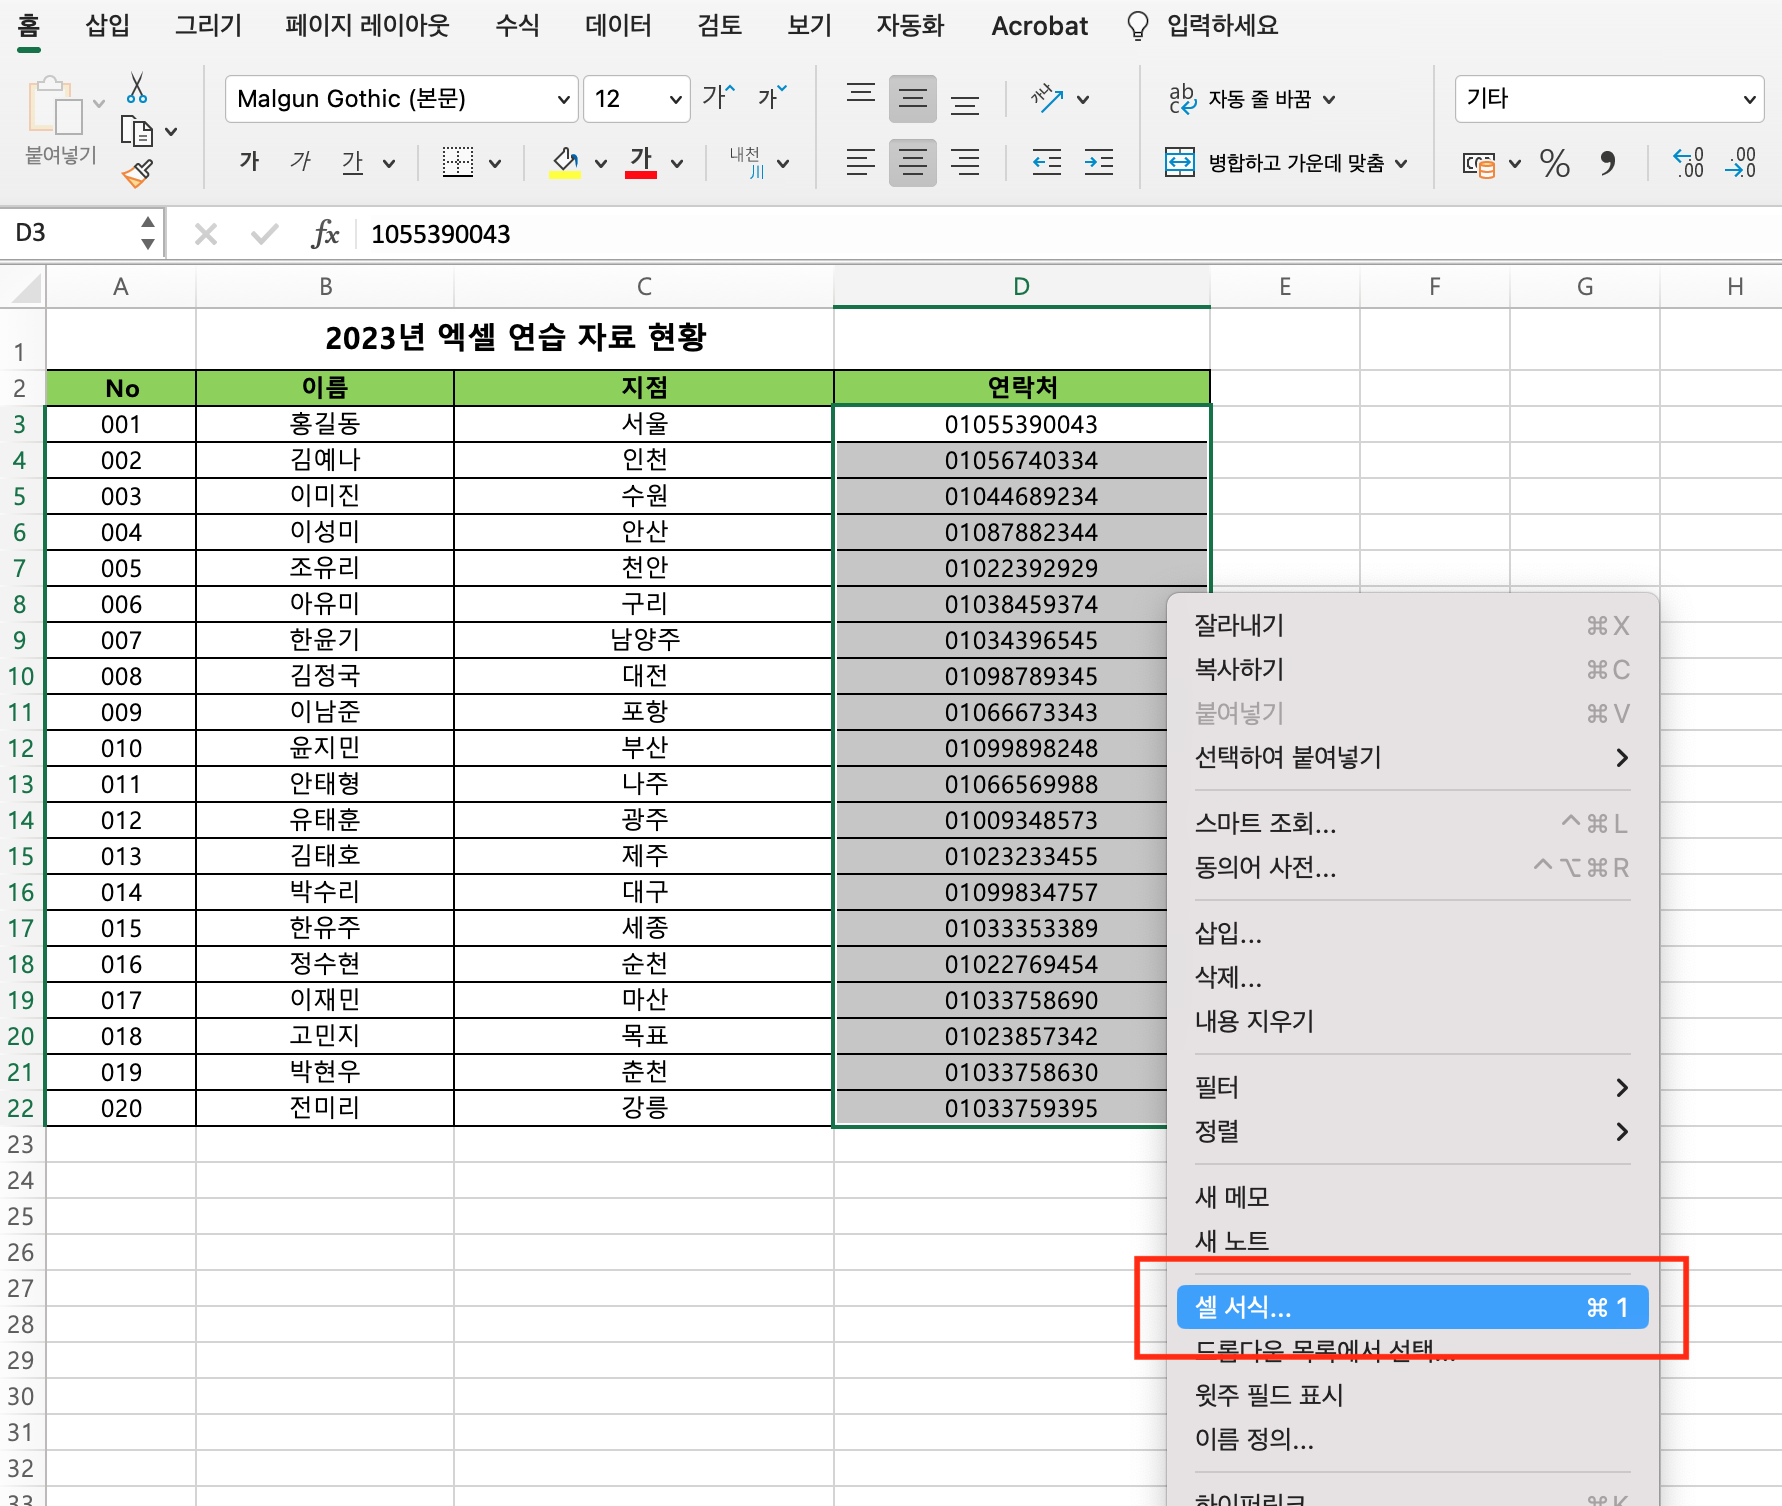Toggle italic formatting (가)
Screen dimensions: 1782x1506
(300, 162)
